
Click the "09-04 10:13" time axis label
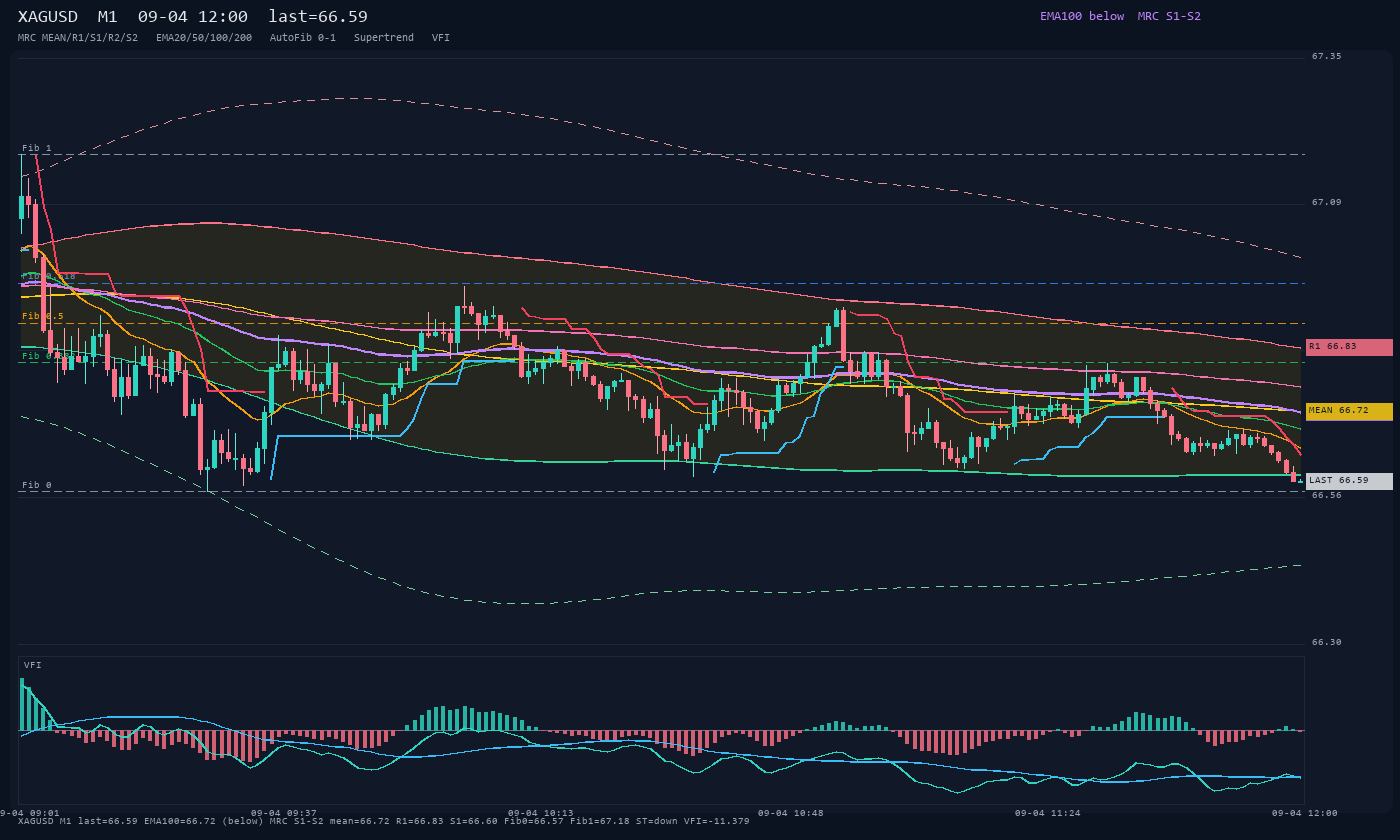(541, 813)
